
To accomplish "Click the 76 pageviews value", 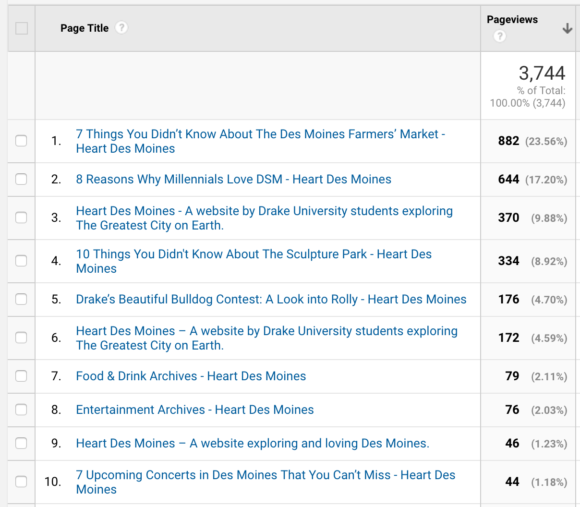I will (x=512, y=410).
